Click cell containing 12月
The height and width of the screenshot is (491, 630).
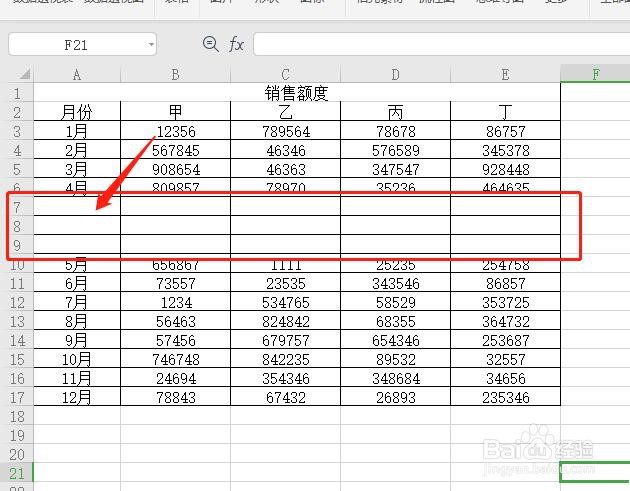77,397
